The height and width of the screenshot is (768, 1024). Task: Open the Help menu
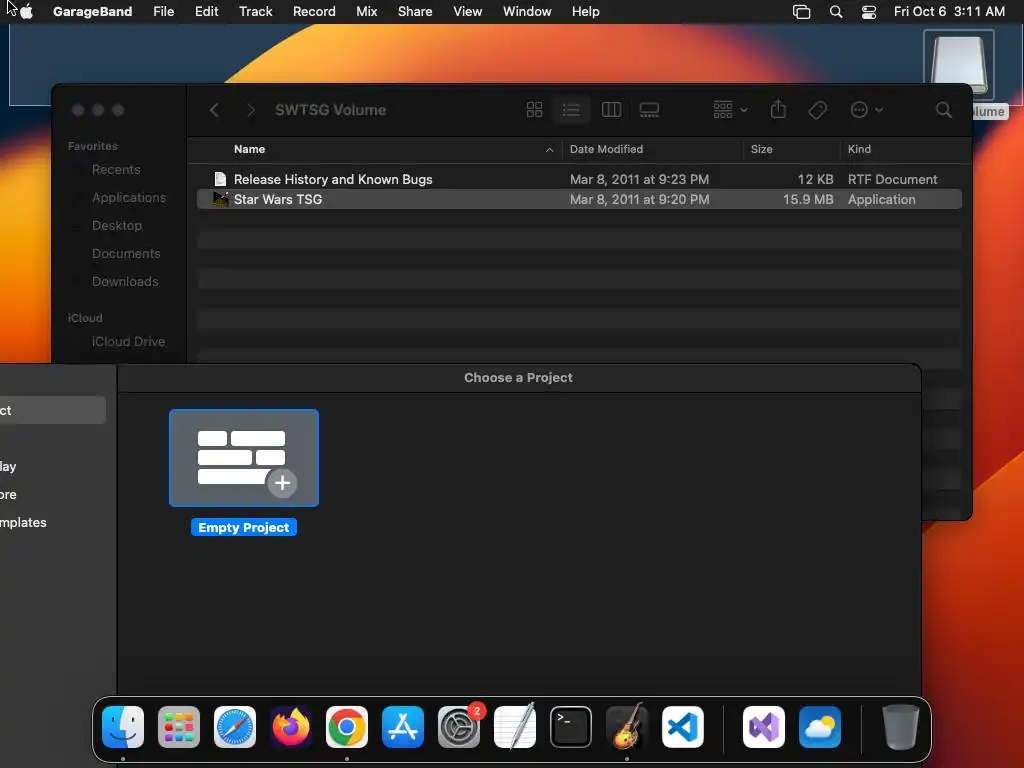point(585,12)
